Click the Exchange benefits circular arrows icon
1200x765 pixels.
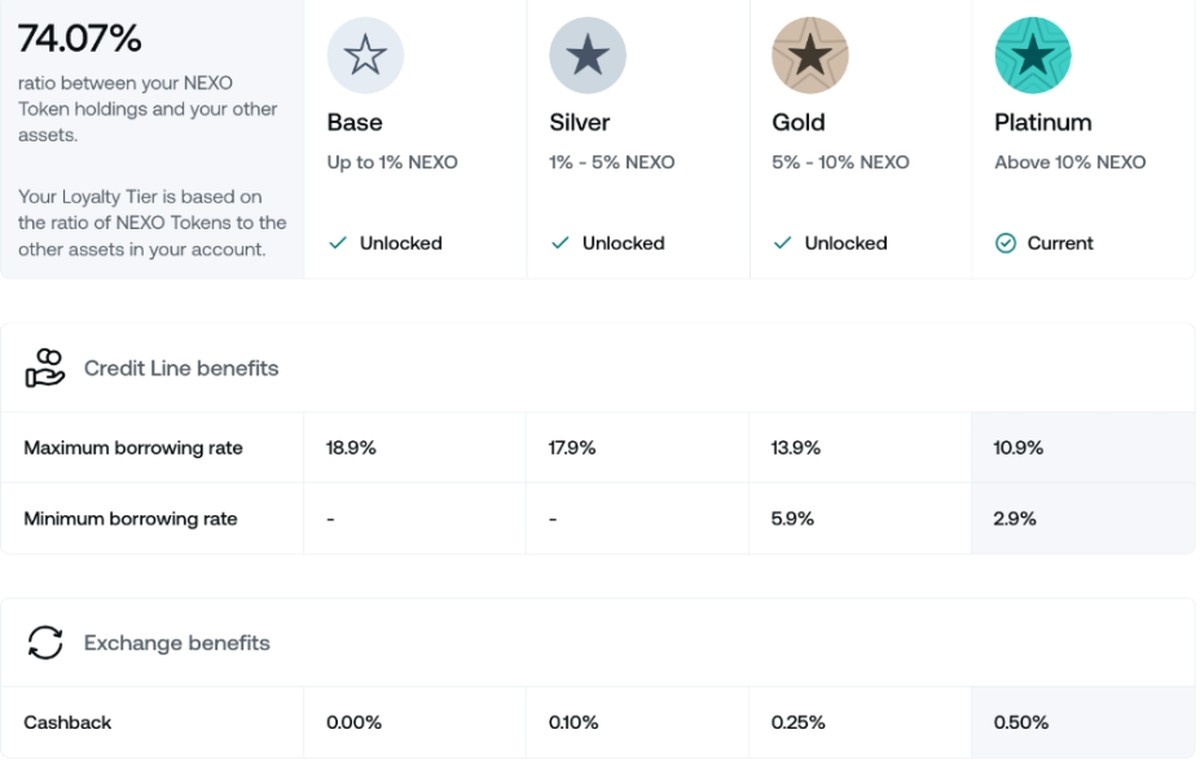click(45, 643)
